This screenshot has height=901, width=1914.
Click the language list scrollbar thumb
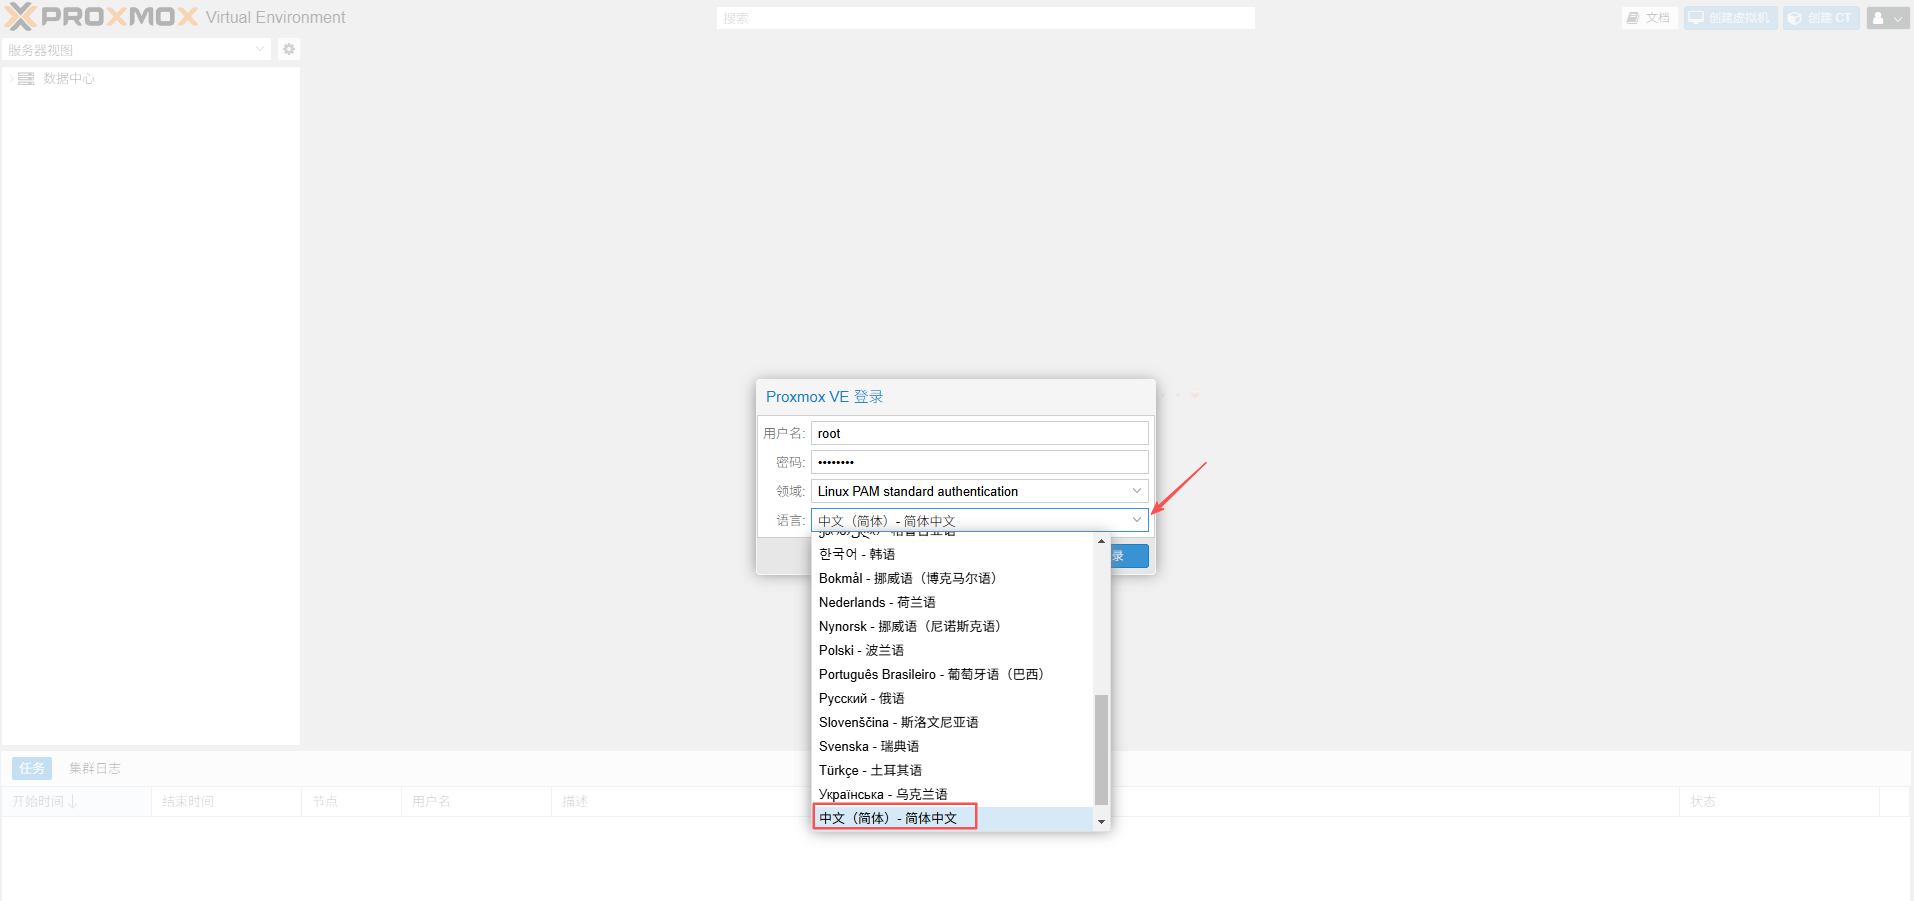coord(1102,750)
